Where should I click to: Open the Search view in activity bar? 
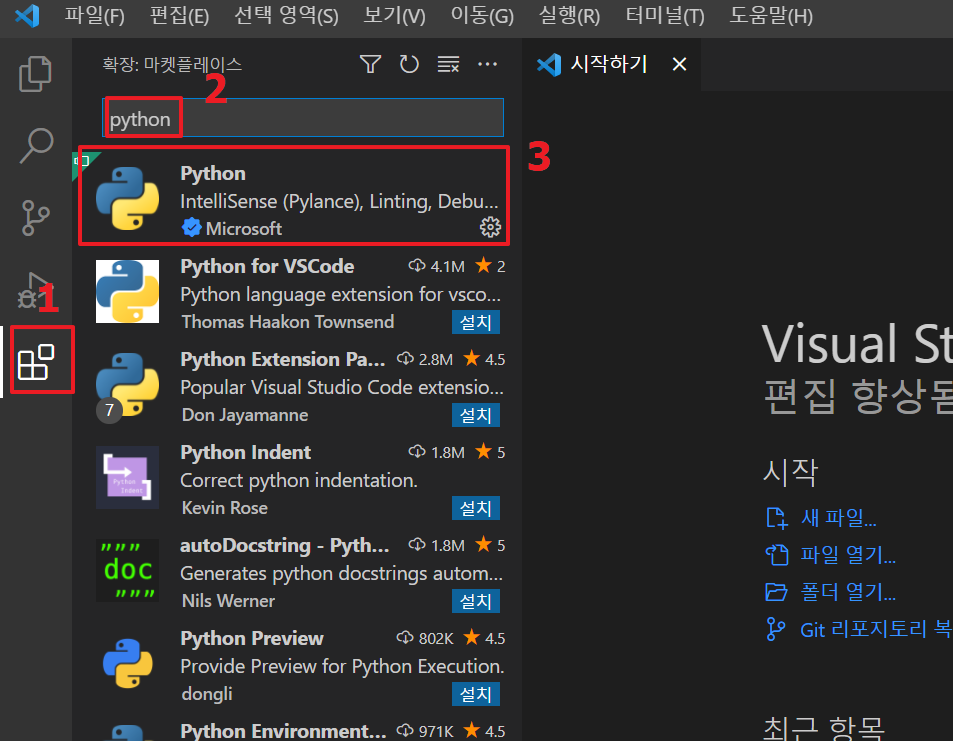pos(36,145)
